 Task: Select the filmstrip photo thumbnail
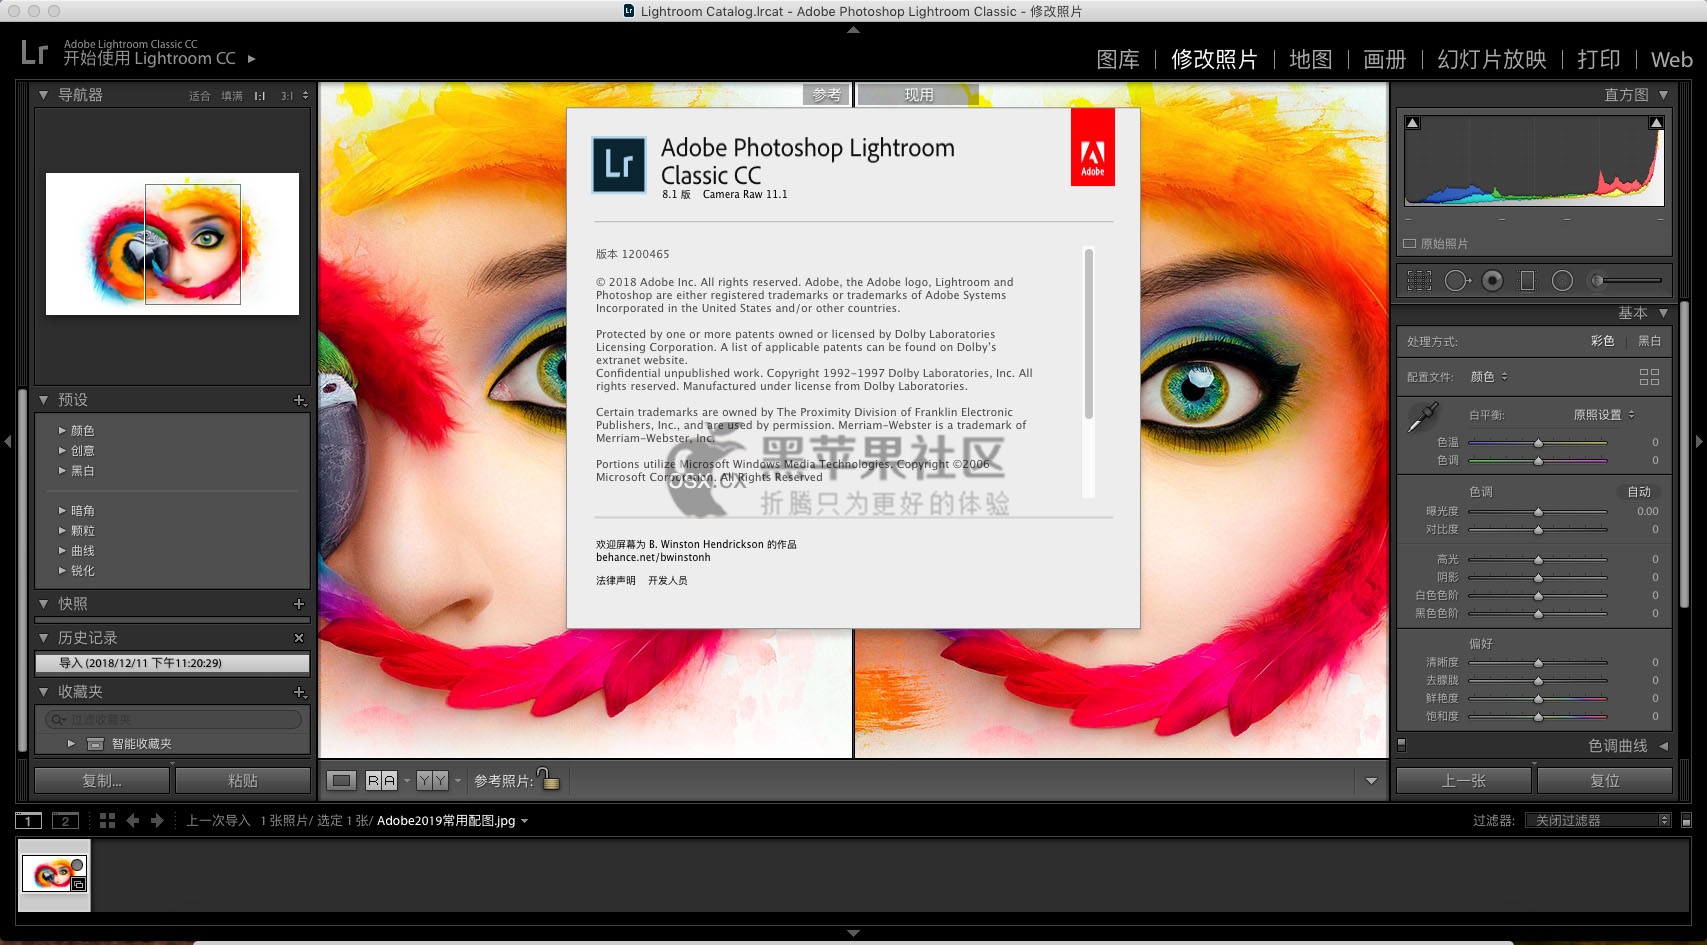(55, 875)
